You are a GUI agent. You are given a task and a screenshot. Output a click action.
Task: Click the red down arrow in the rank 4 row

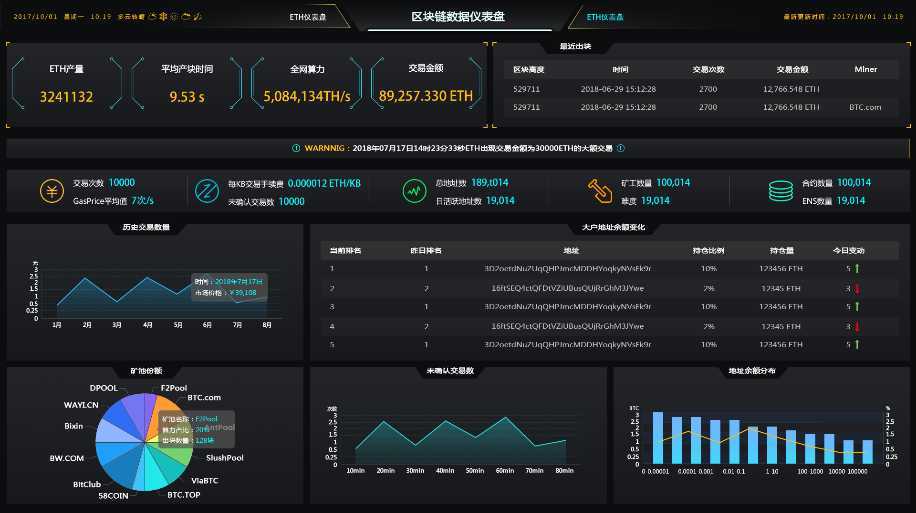[856, 325]
